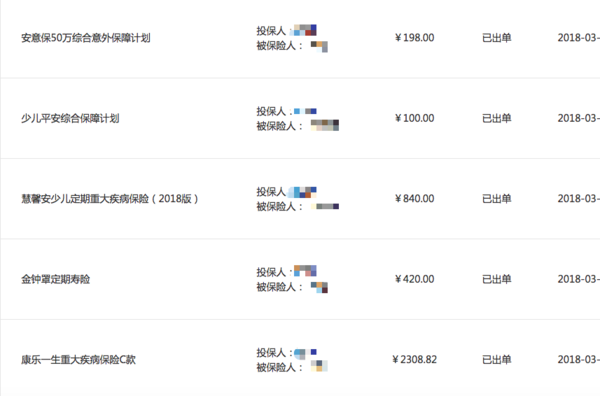Click the ¥198.00 premium amount
600x396 pixels.
415,37
